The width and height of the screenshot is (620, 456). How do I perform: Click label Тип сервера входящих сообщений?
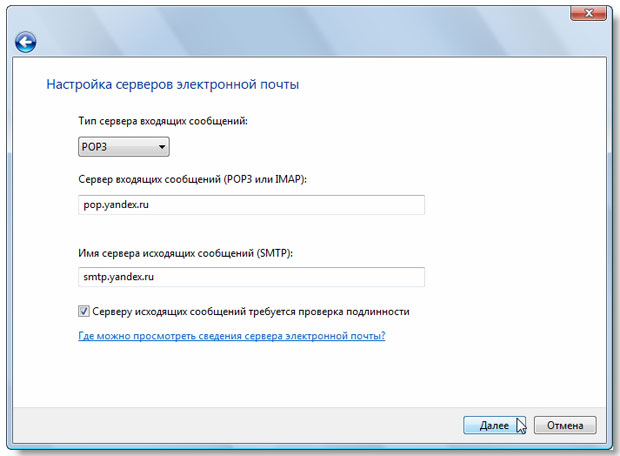tap(163, 121)
